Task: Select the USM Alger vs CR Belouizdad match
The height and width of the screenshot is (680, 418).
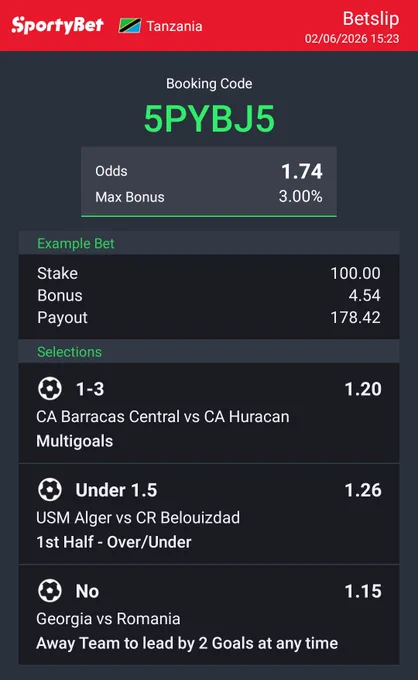Action: click(138, 518)
